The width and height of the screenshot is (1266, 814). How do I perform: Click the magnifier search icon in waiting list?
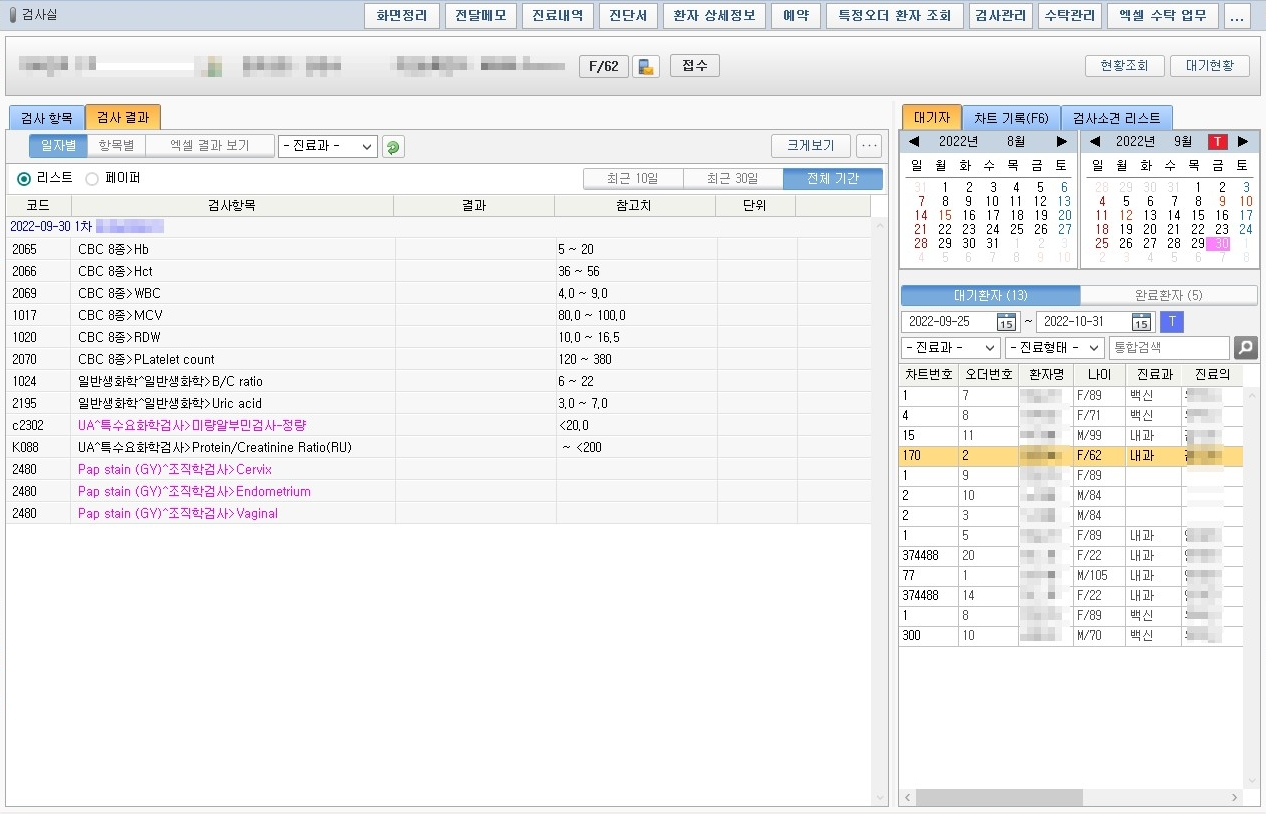click(x=1245, y=348)
